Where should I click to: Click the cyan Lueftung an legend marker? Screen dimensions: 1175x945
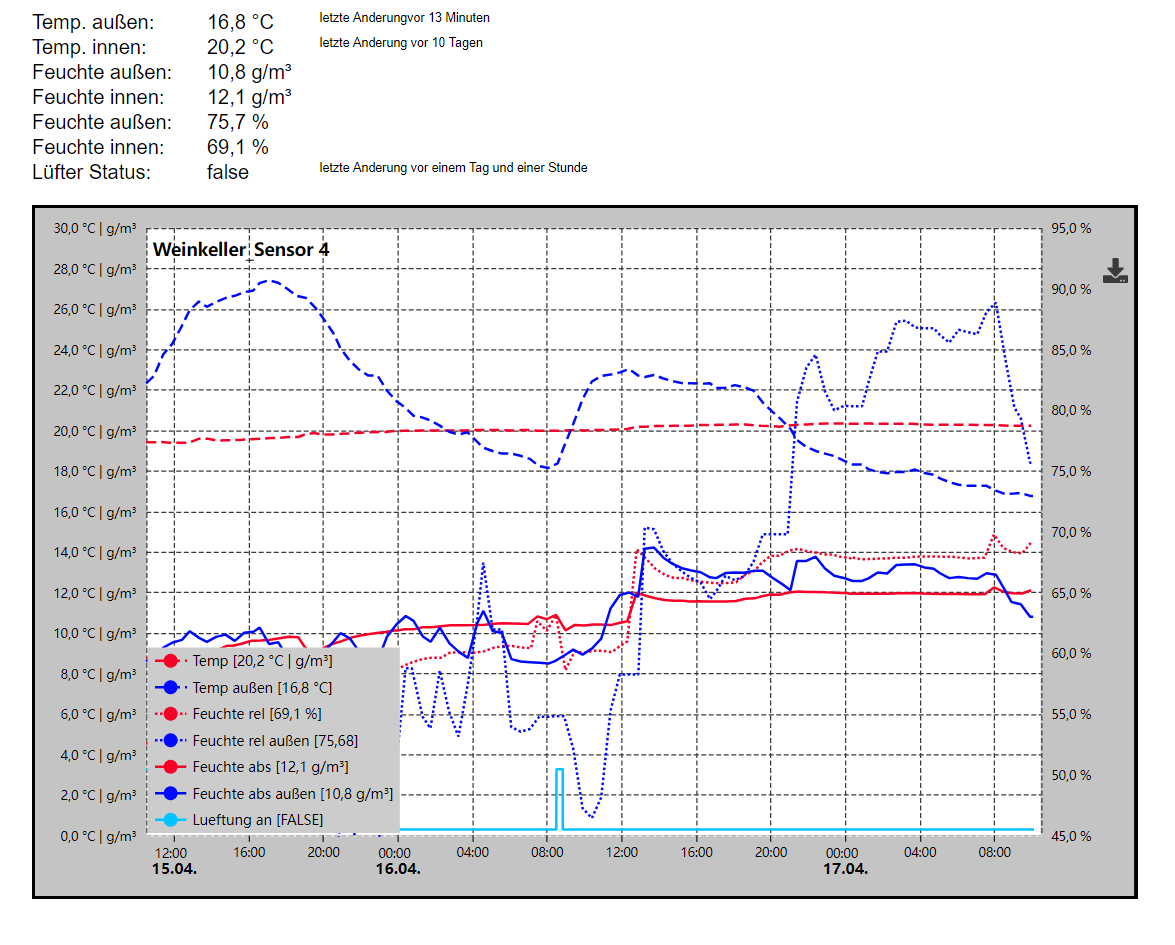tap(170, 820)
